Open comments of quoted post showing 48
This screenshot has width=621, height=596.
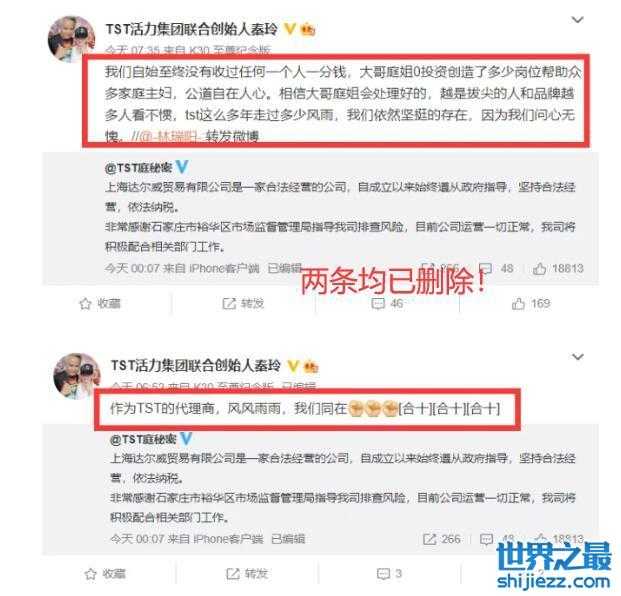coord(486,268)
